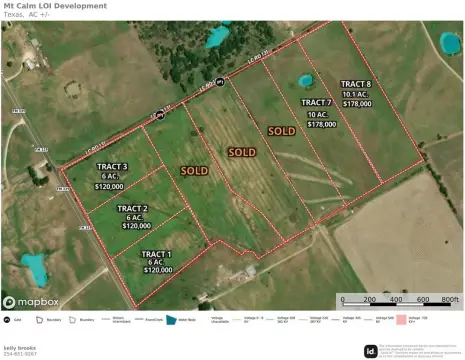
Task: Click the middle SOLD label
Action: tap(242, 153)
